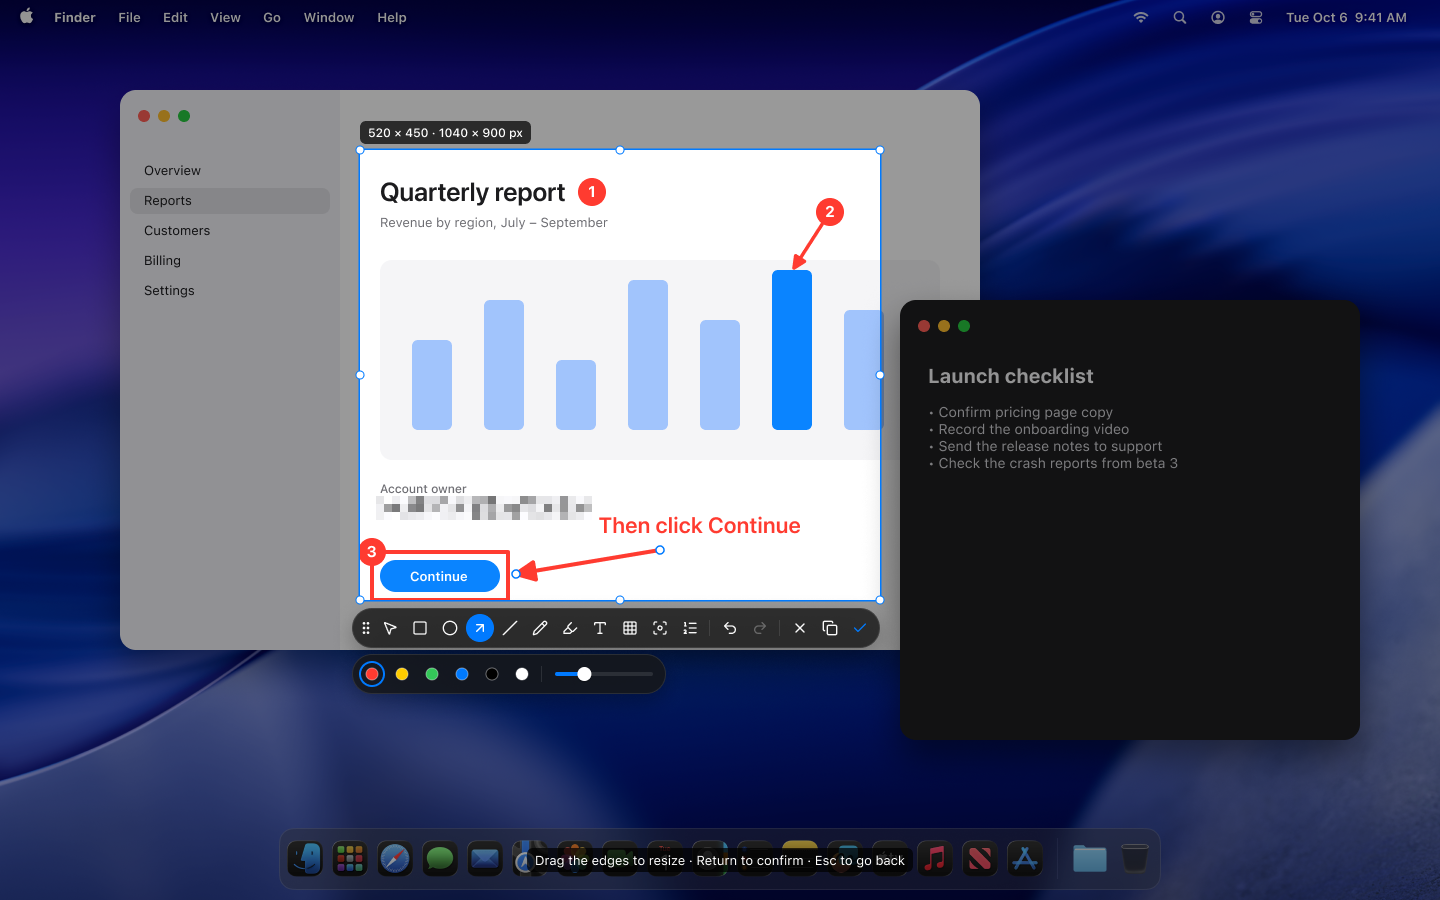
Task: Confirm capture with the blue checkmark
Action: click(860, 628)
